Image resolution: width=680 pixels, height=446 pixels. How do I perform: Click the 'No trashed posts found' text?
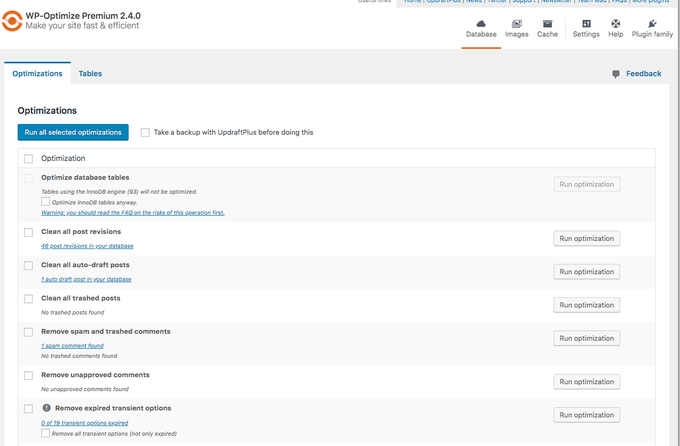[x=72, y=312]
